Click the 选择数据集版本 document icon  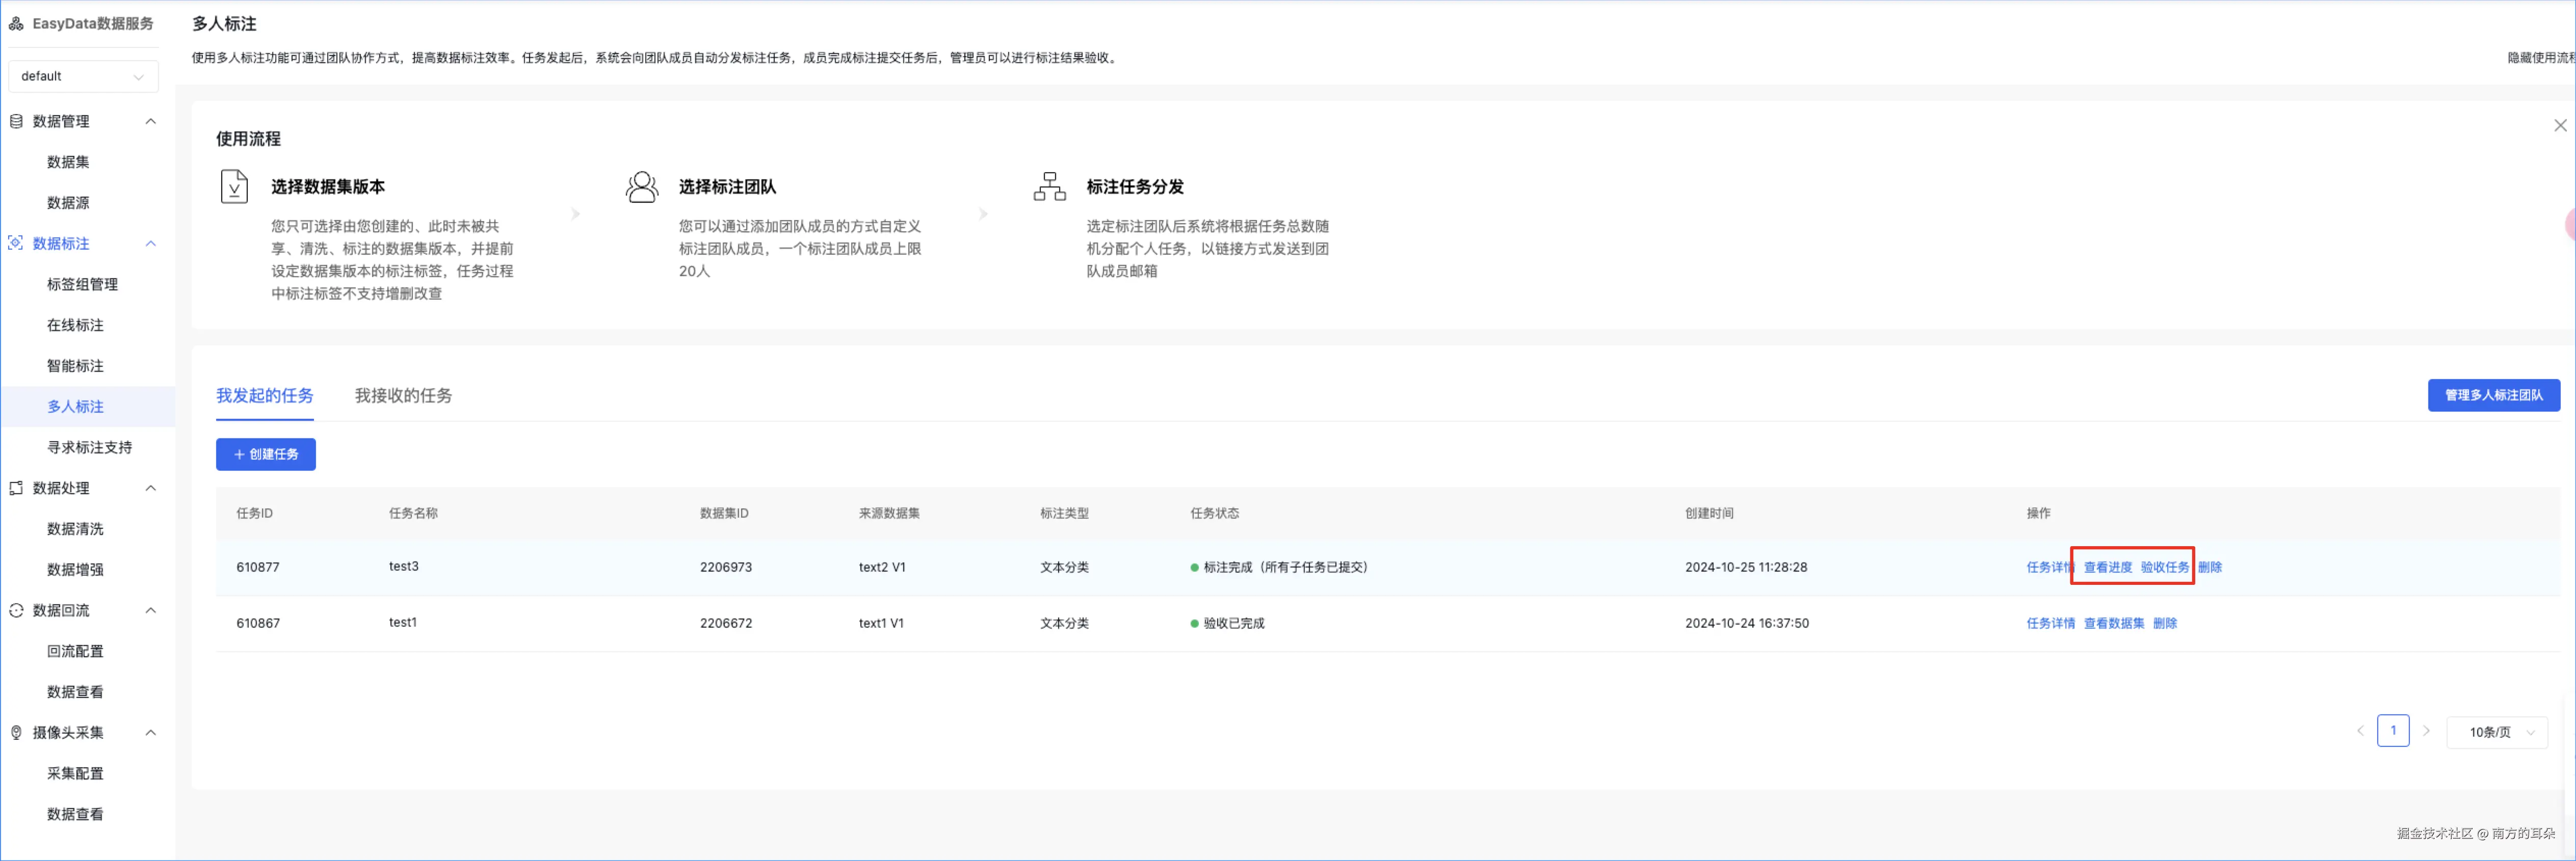234,187
